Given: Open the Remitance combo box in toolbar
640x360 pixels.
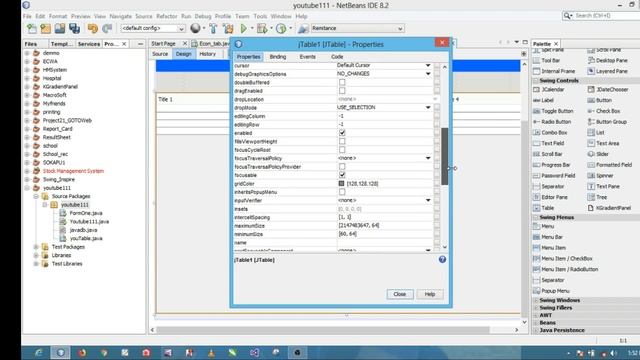Looking at the screenshot, I should pyautogui.click(x=357, y=28).
